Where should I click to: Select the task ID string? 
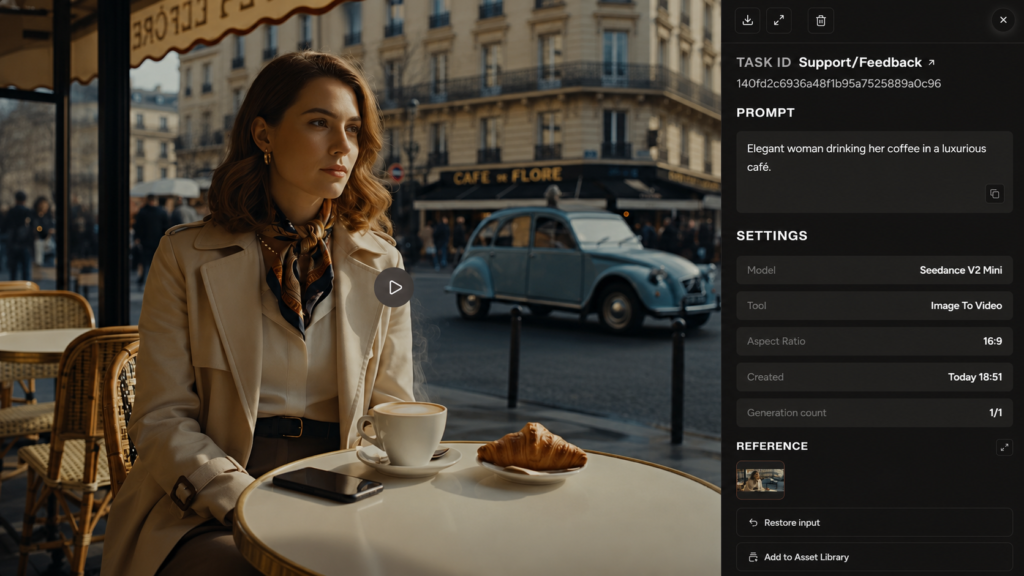point(839,84)
